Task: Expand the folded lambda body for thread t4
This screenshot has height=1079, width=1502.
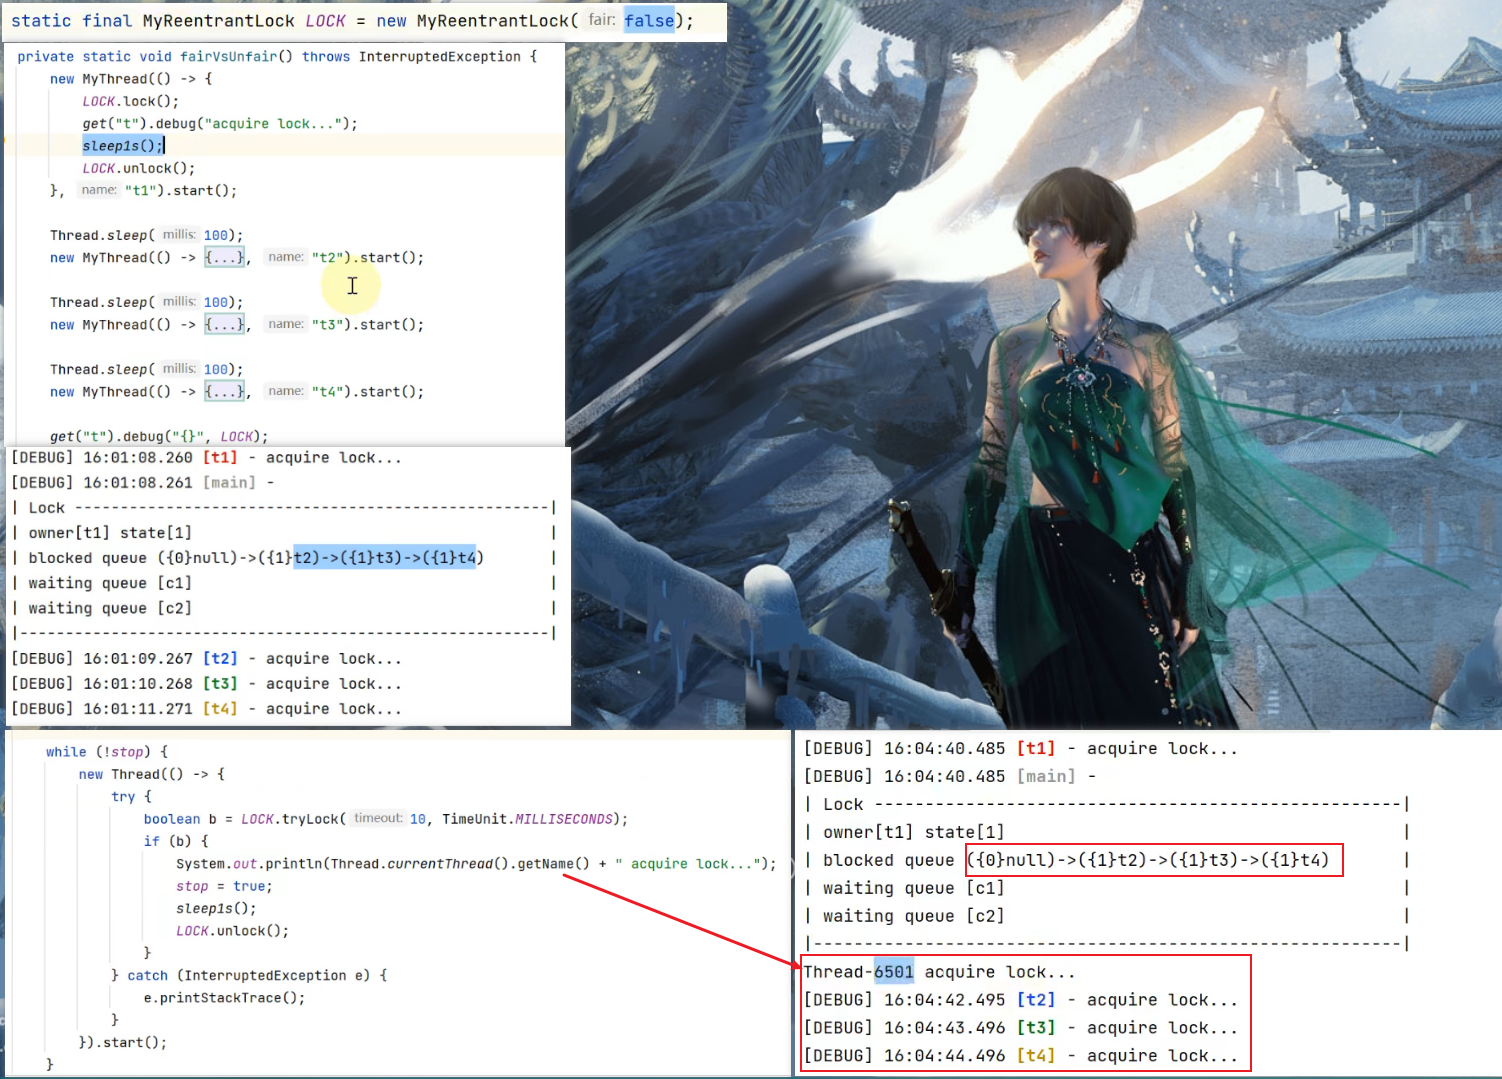Action: pyautogui.click(x=225, y=392)
